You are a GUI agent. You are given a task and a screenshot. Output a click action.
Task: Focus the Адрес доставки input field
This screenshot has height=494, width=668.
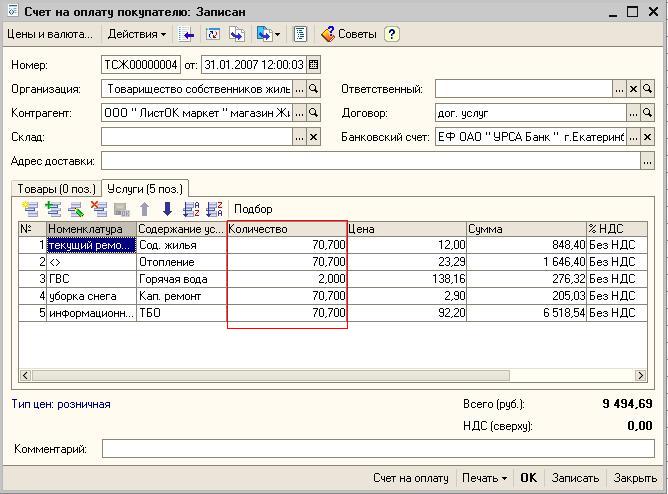tap(371, 161)
